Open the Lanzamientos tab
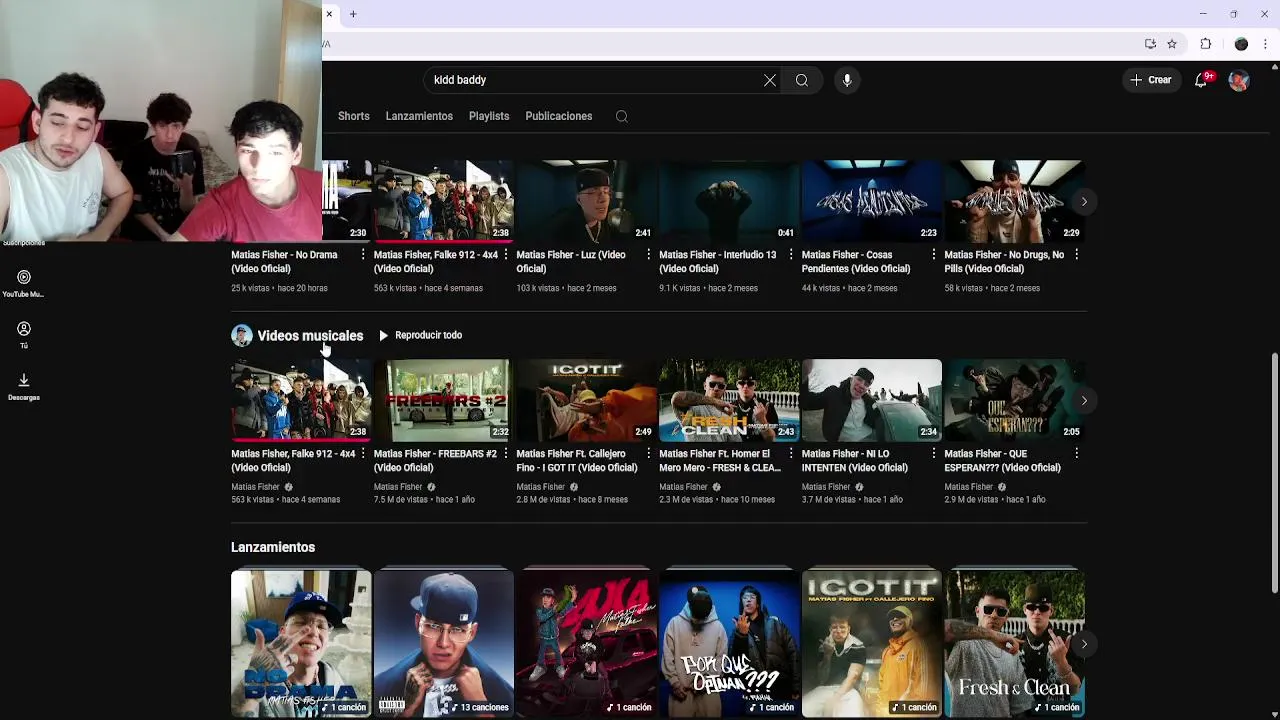The height and width of the screenshot is (720, 1280). pyautogui.click(x=419, y=116)
